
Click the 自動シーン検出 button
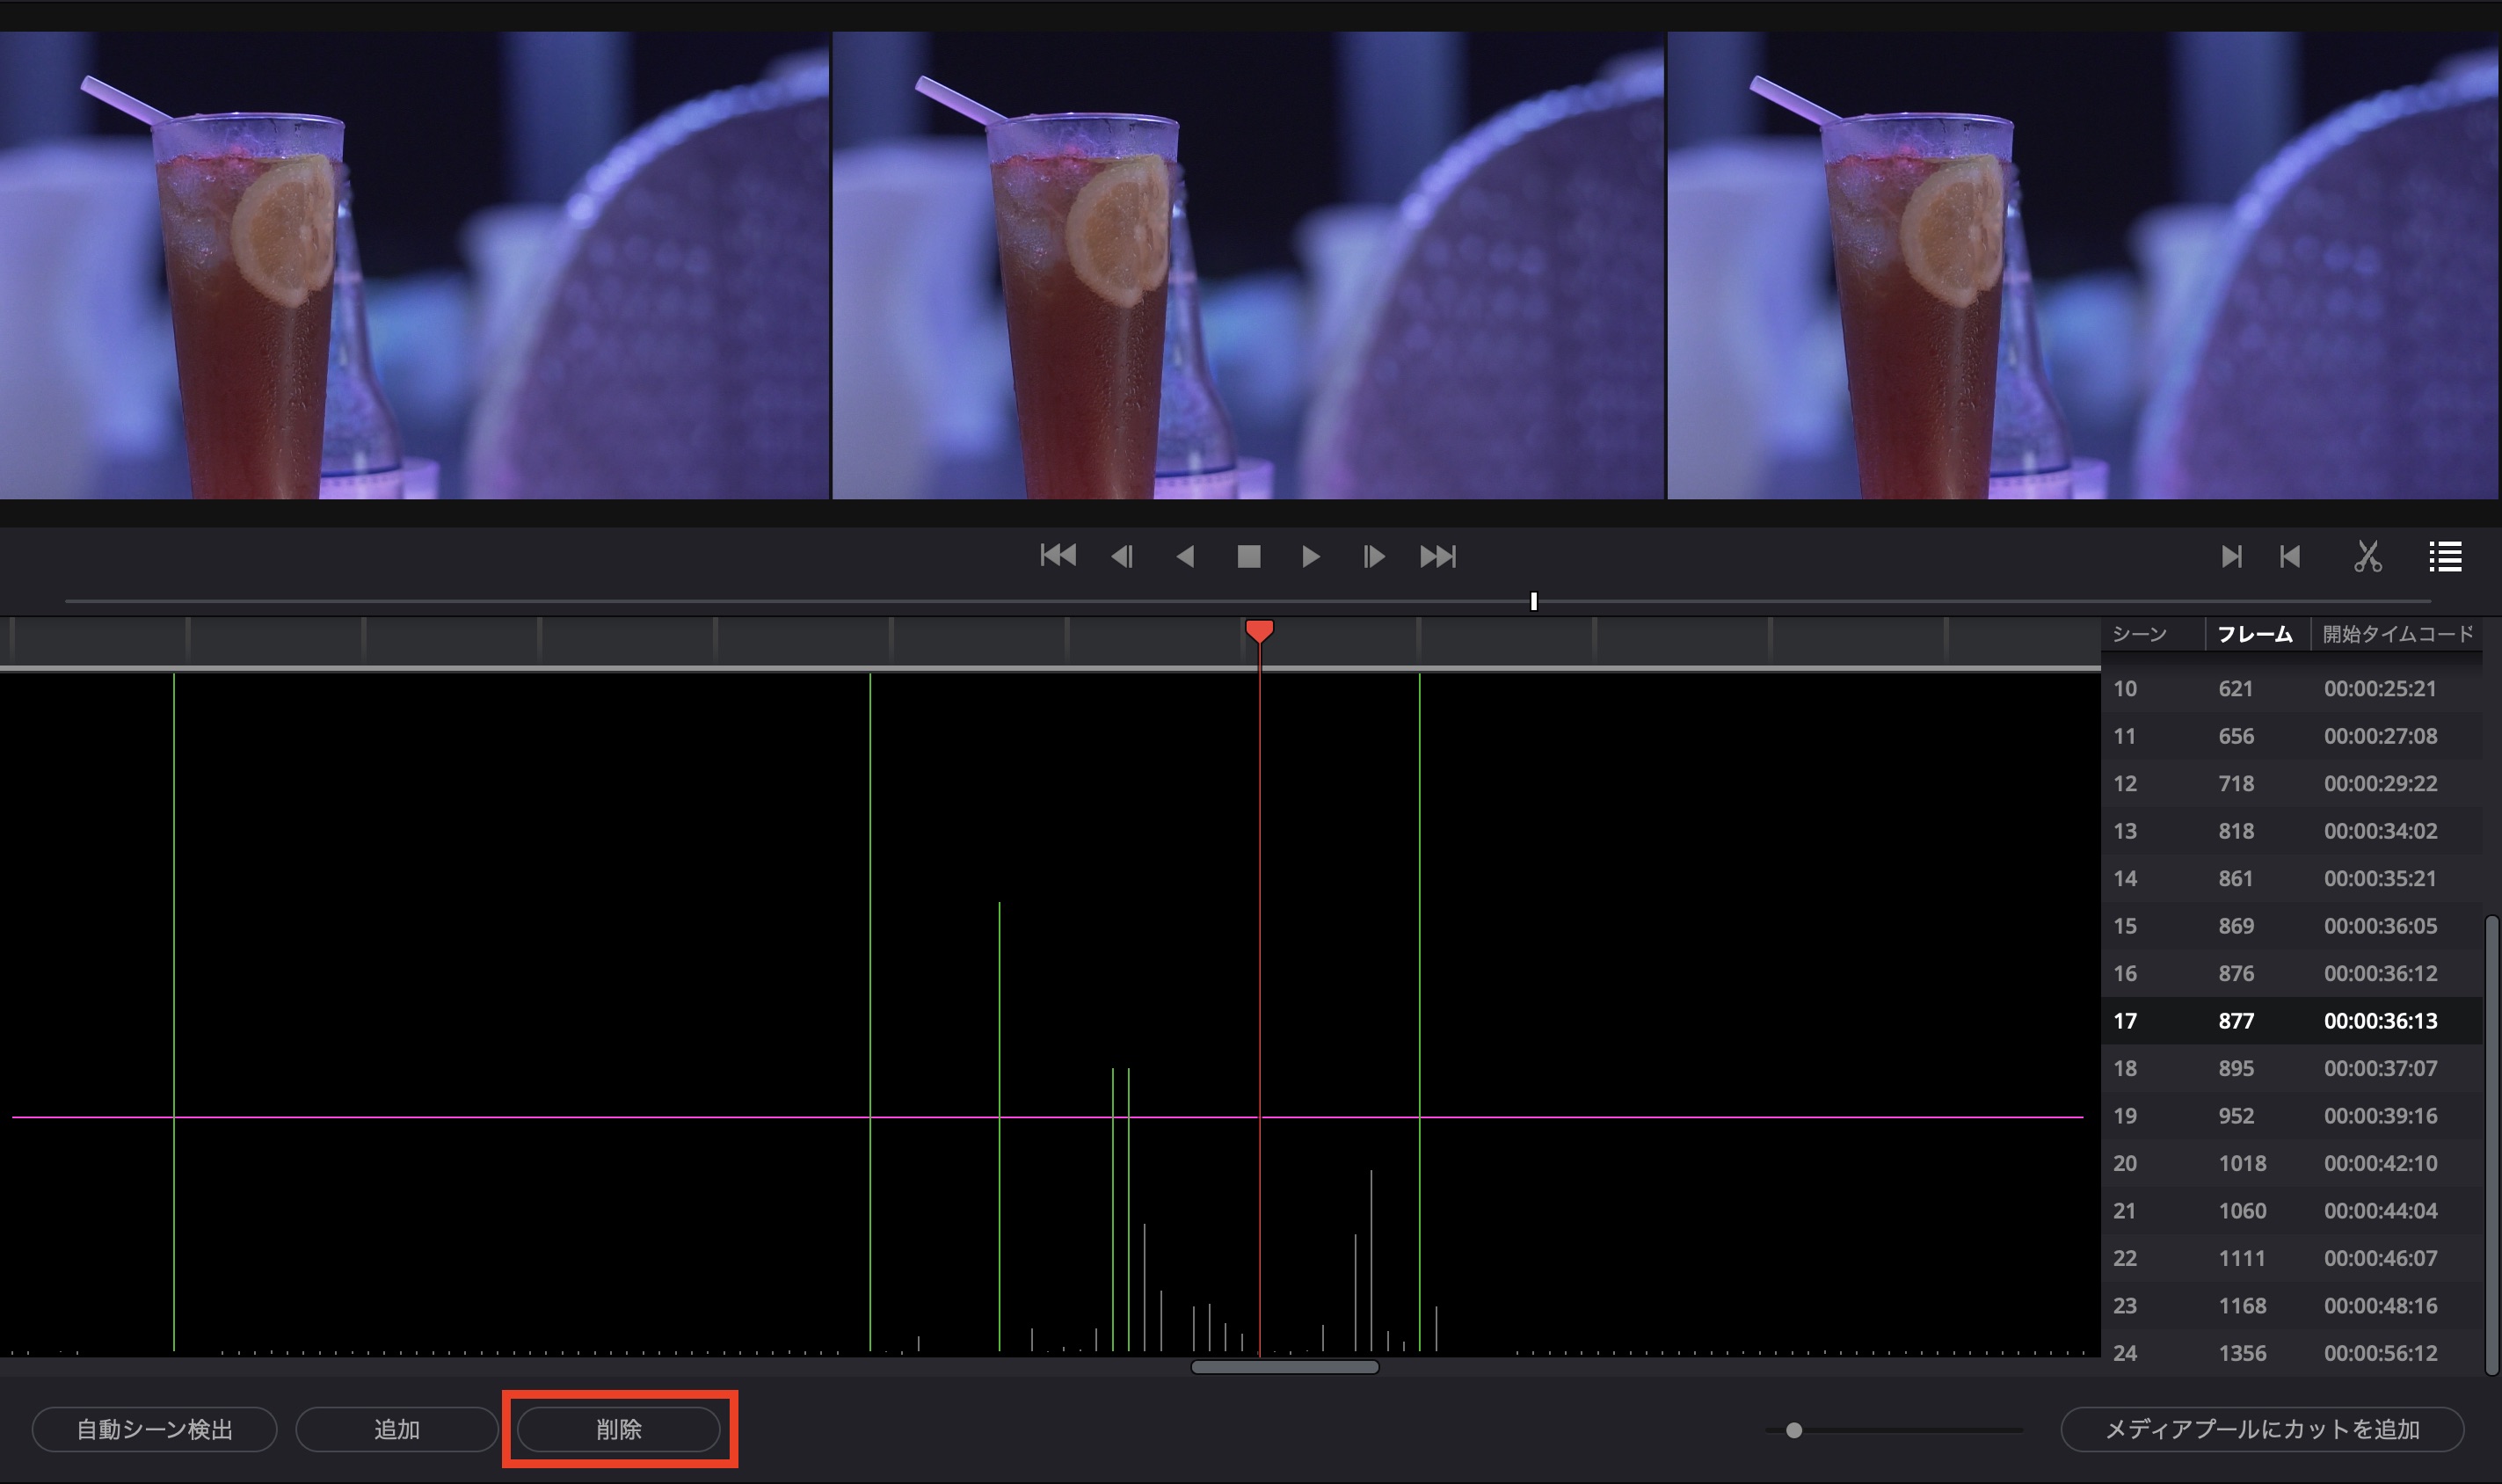point(154,1429)
